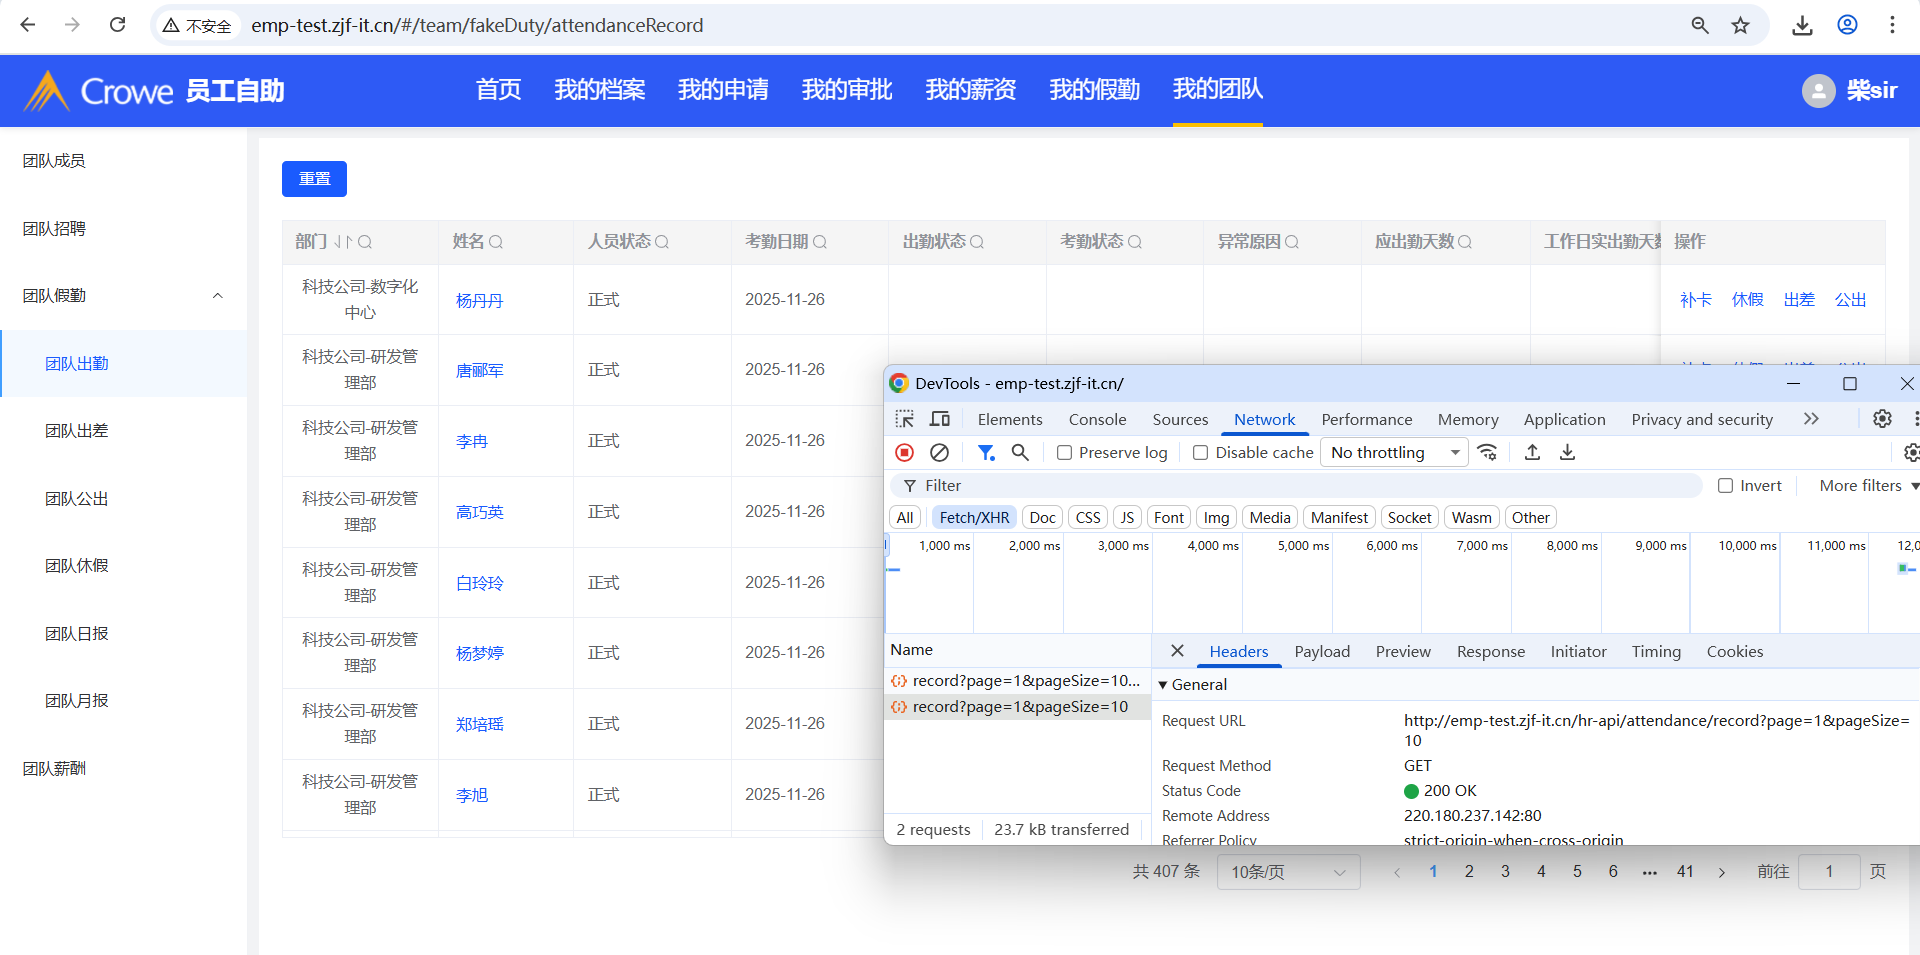
Task: Switch to the Console tab
Action: tap(1097, 420)
